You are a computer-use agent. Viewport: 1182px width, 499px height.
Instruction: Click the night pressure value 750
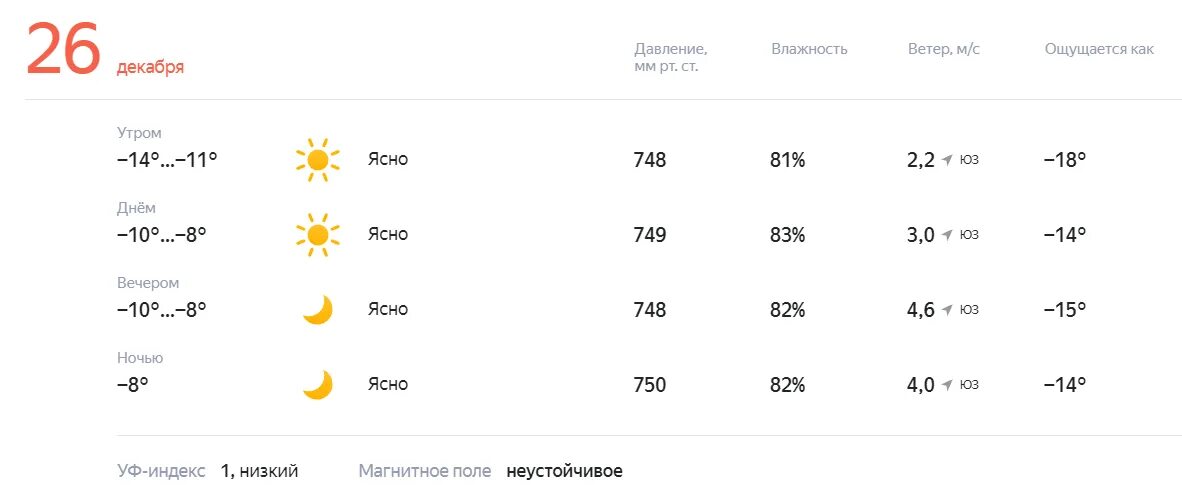coord(650,385)
